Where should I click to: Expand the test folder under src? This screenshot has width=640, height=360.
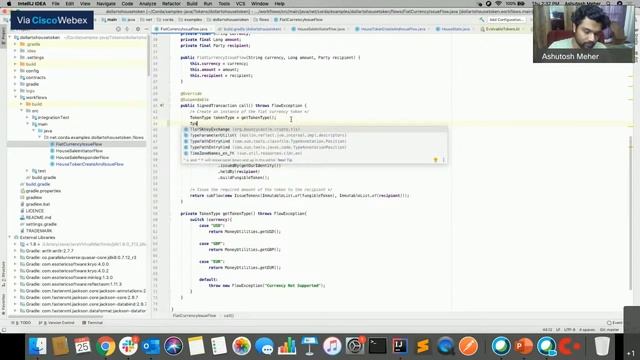coord(28,171)
